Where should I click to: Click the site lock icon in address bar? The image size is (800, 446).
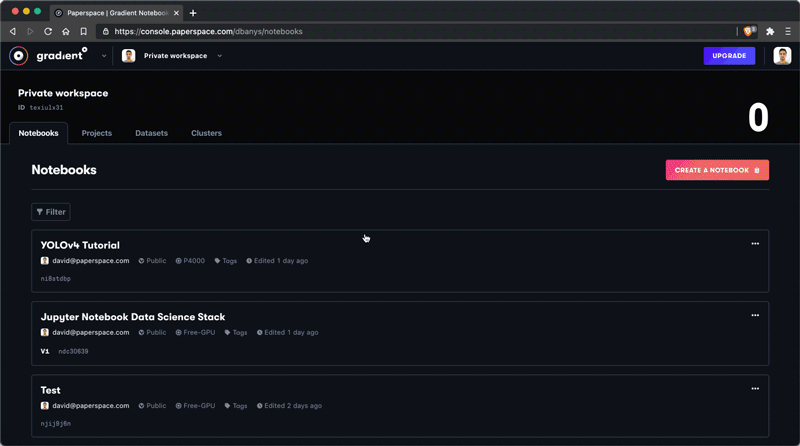tap(106, 32)
